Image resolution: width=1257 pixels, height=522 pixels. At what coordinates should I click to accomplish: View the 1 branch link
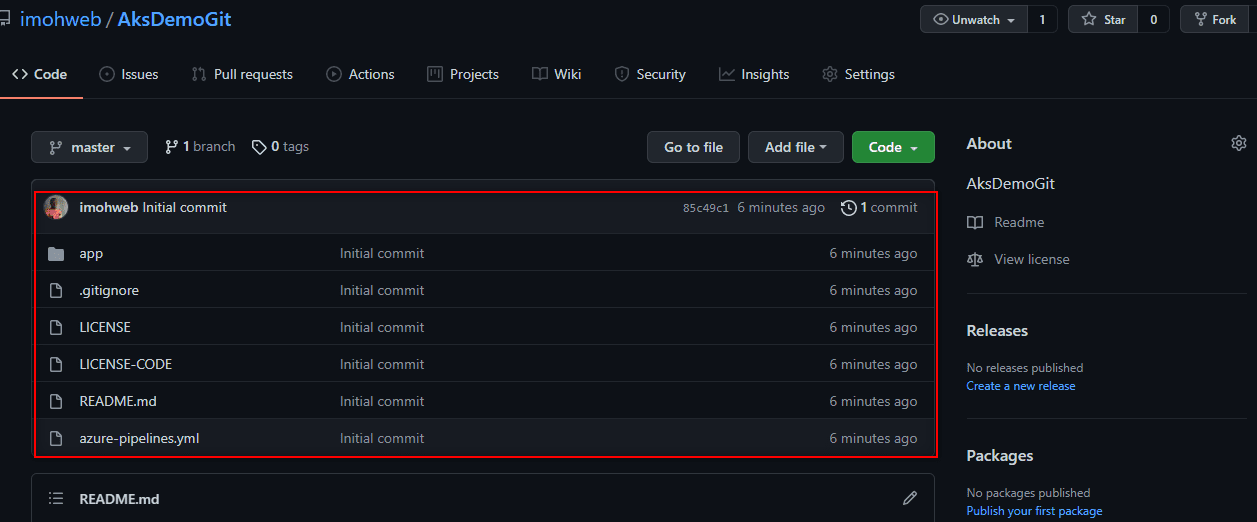200,146
